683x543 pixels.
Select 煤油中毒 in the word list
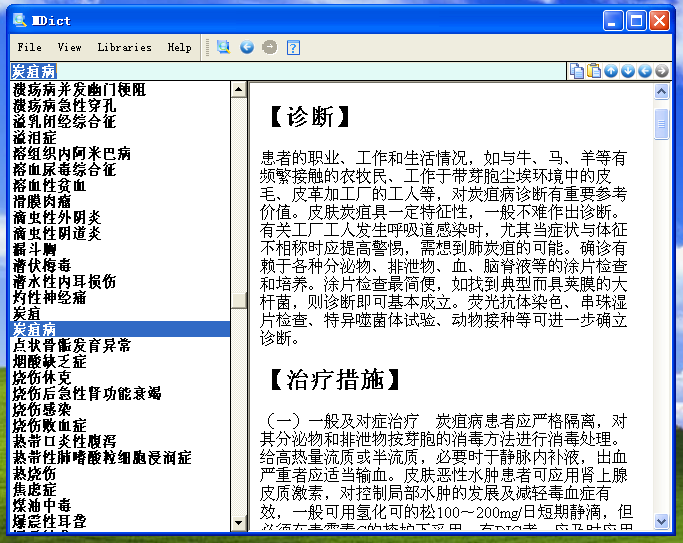click(x=42, y=505)
